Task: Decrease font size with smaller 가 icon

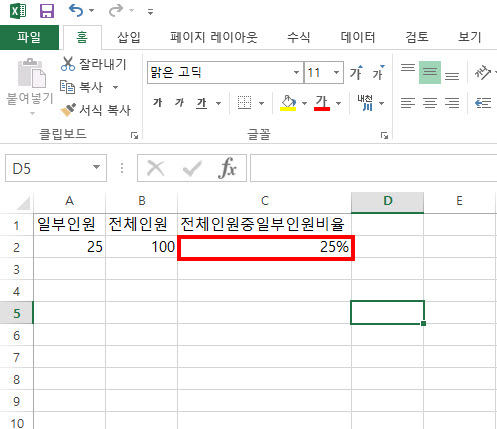Action: coord(378,72)
